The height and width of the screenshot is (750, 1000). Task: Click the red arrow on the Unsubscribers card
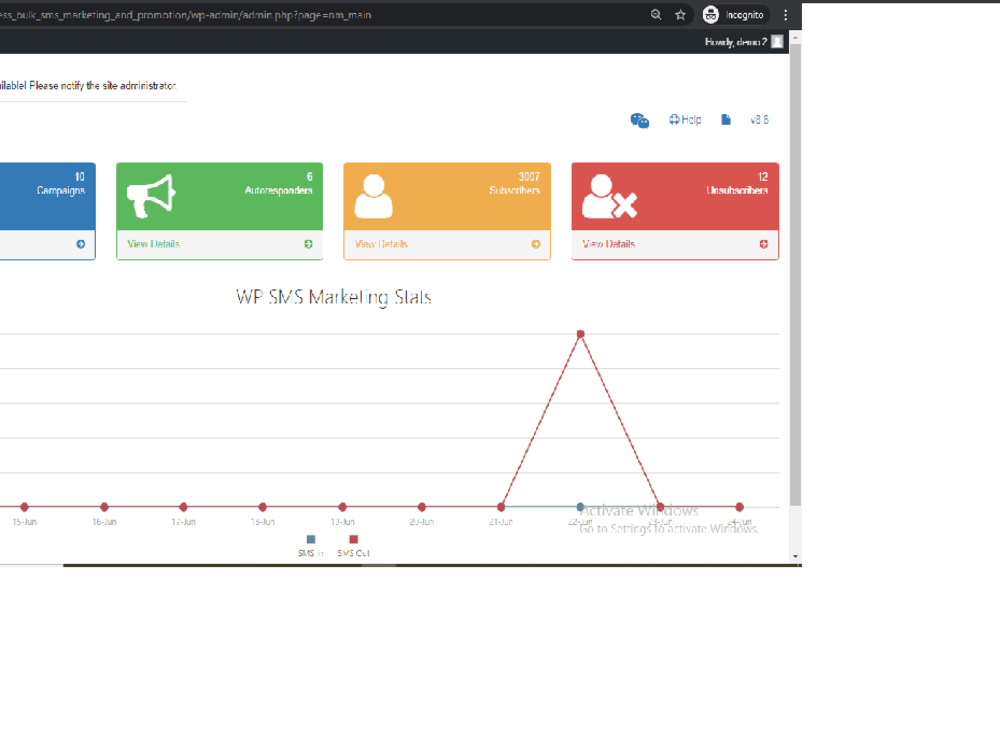763,244
